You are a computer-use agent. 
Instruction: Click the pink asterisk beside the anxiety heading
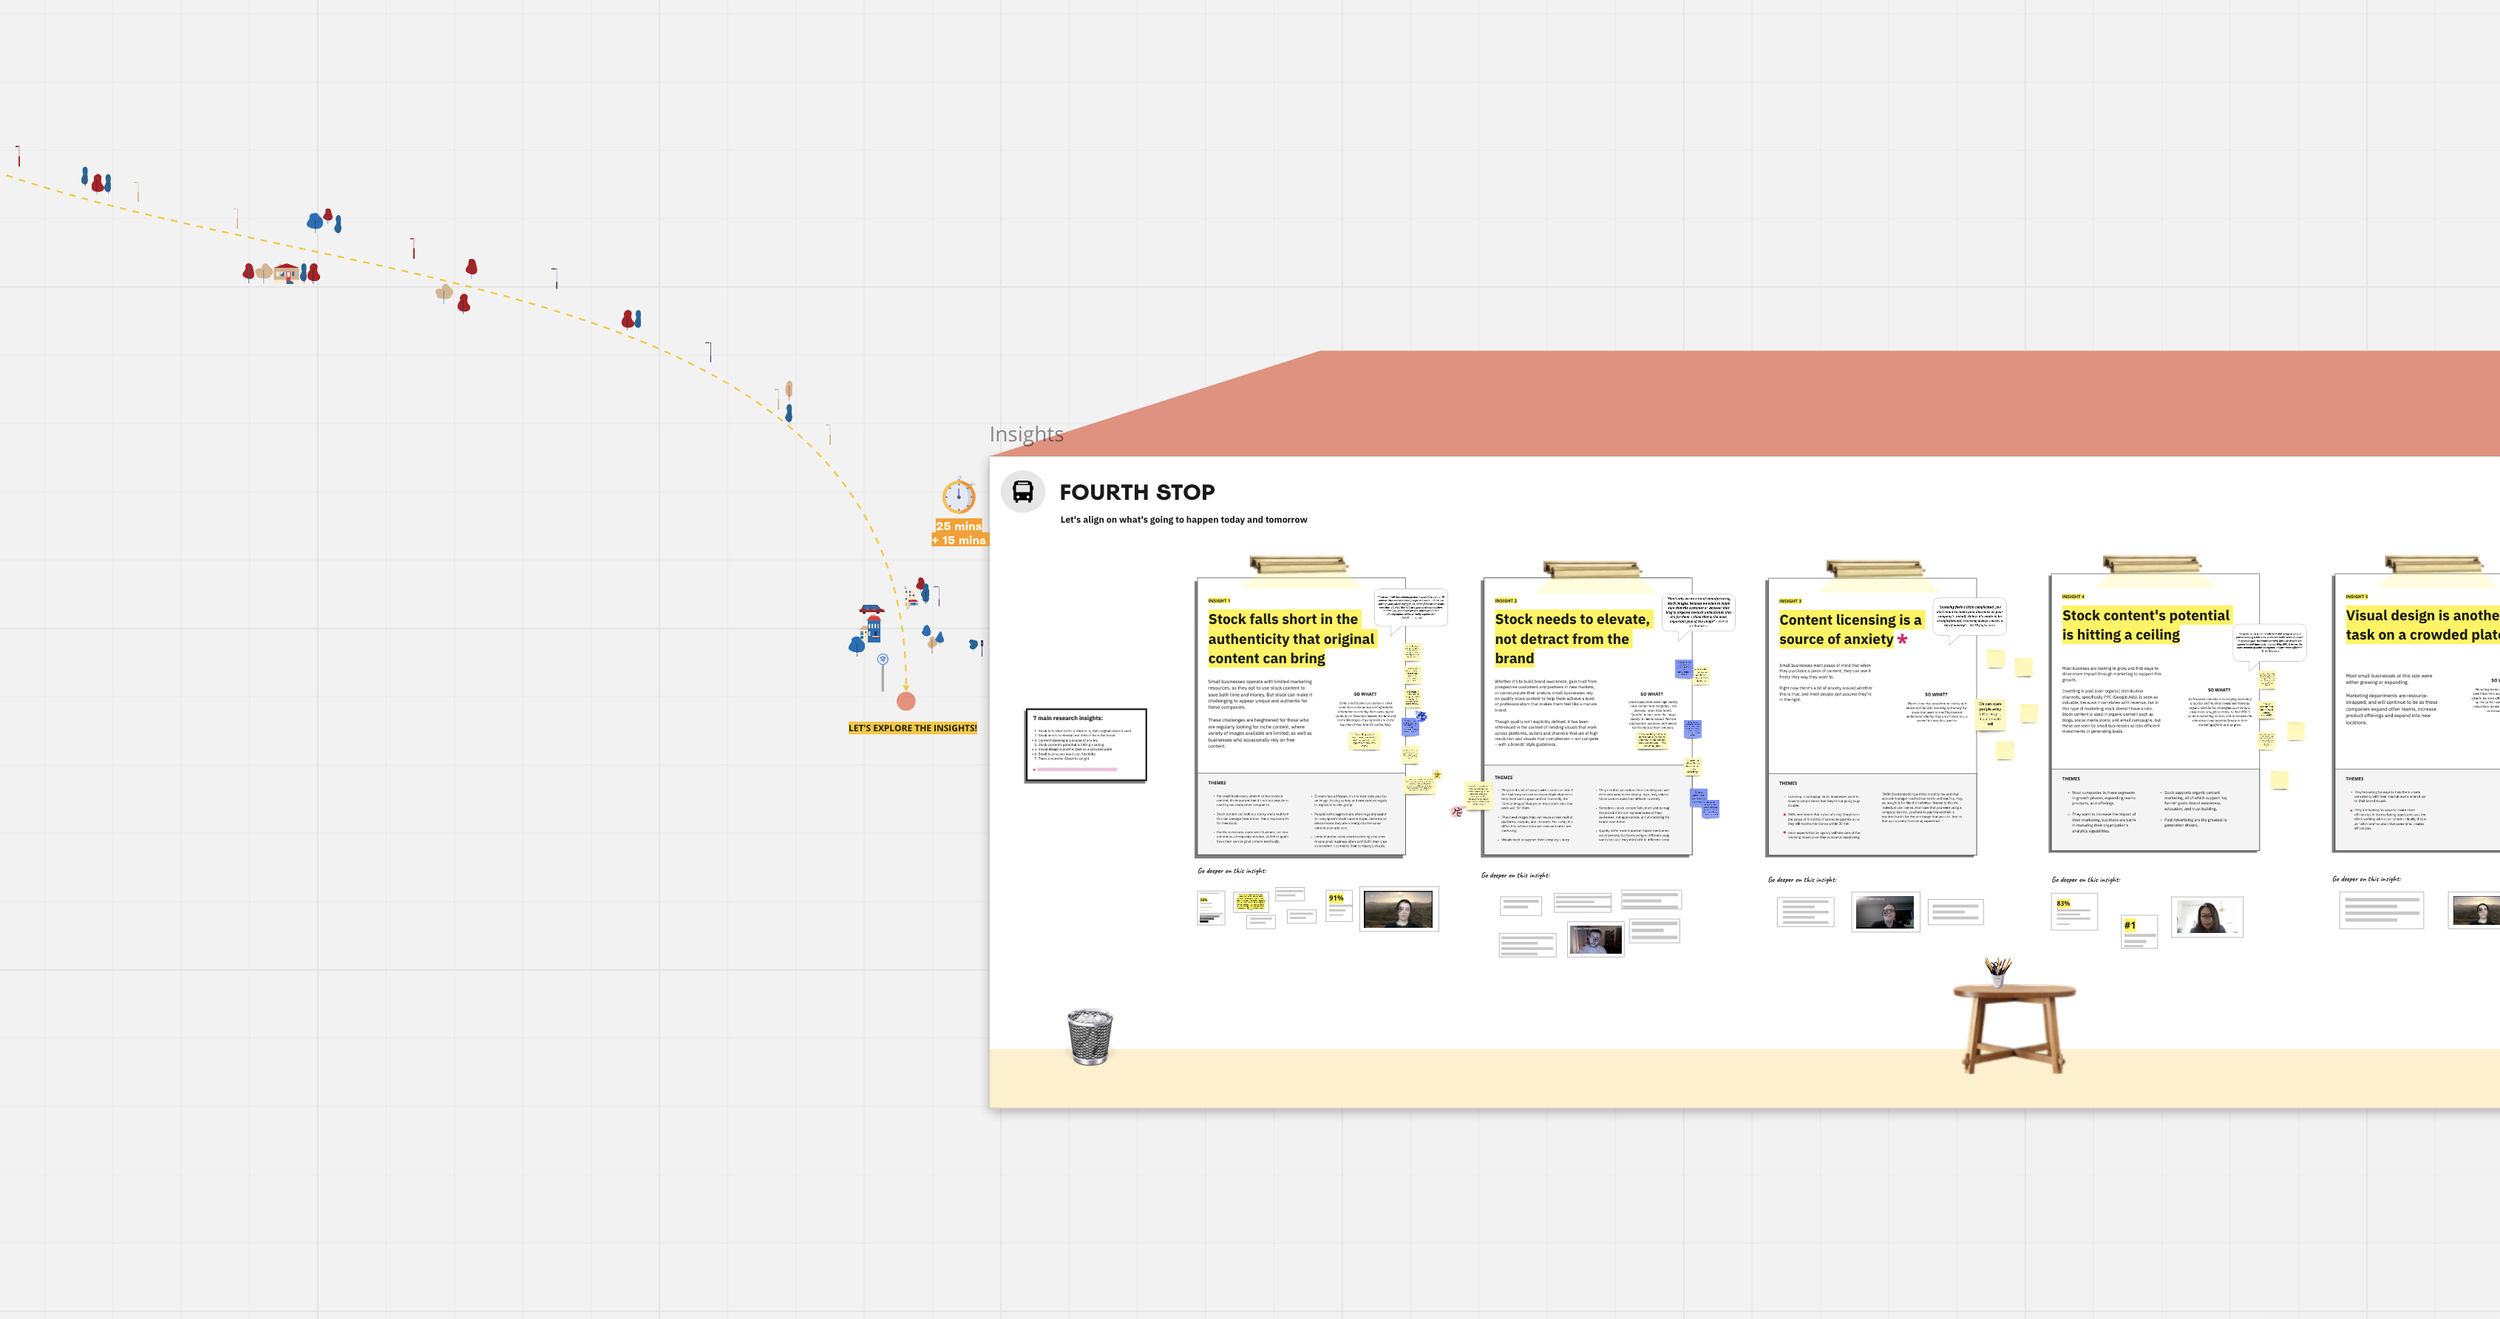point(1902,640)
